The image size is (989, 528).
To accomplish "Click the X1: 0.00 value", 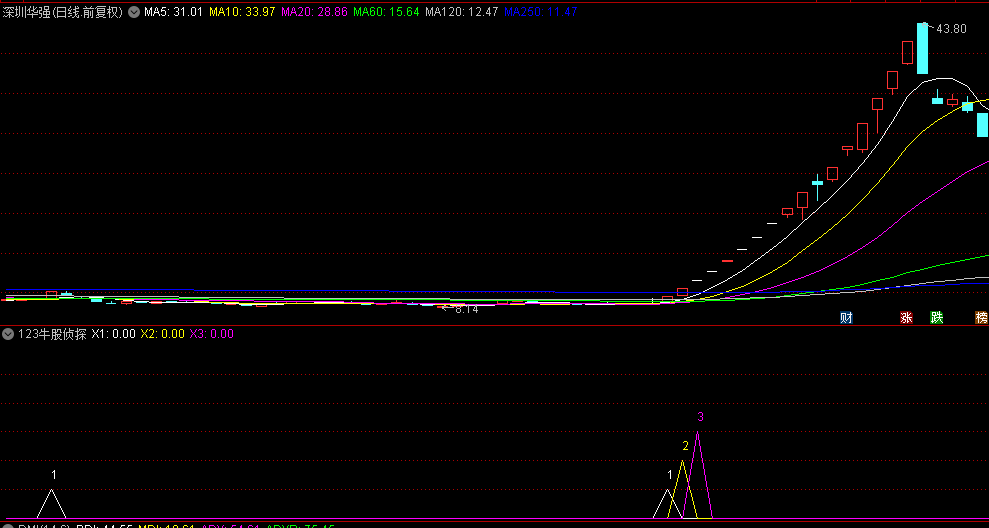I will click(114, 334).
